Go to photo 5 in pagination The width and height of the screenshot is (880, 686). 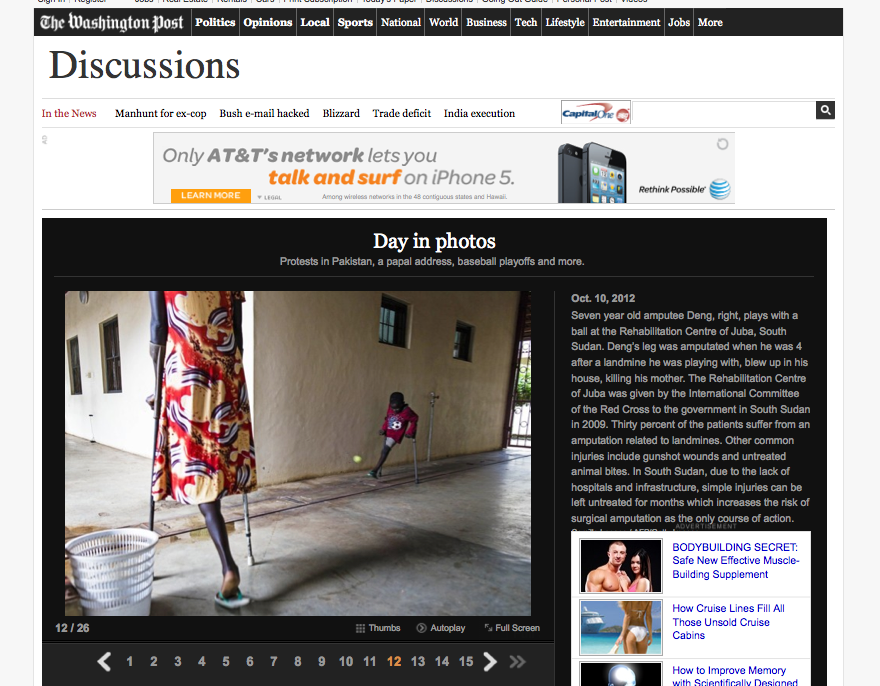tap(226, 662)
